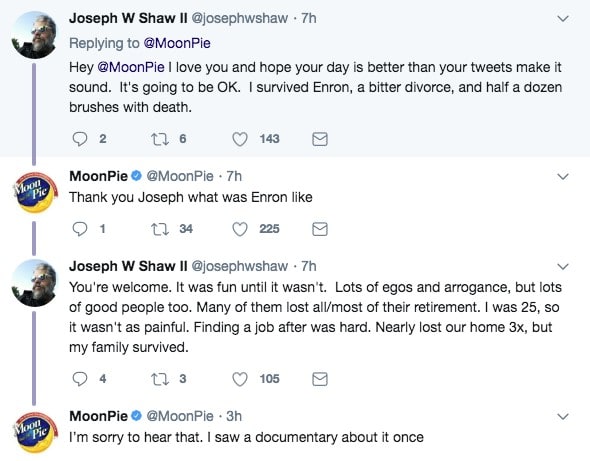Screen dimensions: 590x461
Task: Click the @MoonPie mention in 'Hey @MoonPie'
Action: [131, 67]
